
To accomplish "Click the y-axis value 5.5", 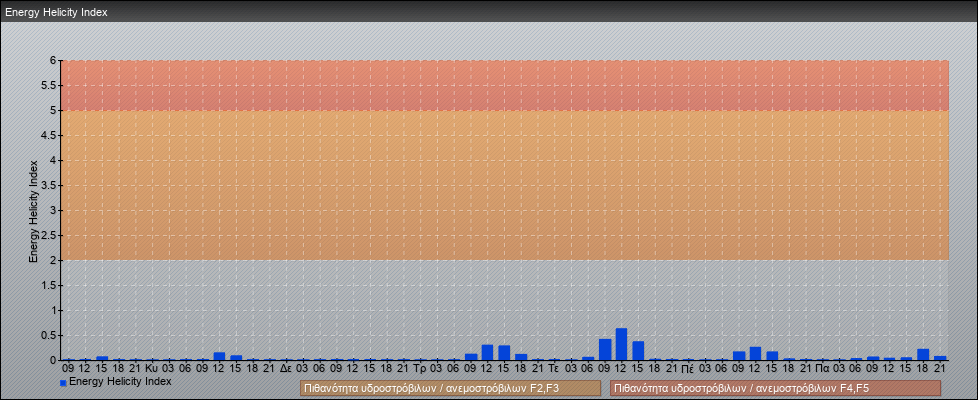I will 49,85.
